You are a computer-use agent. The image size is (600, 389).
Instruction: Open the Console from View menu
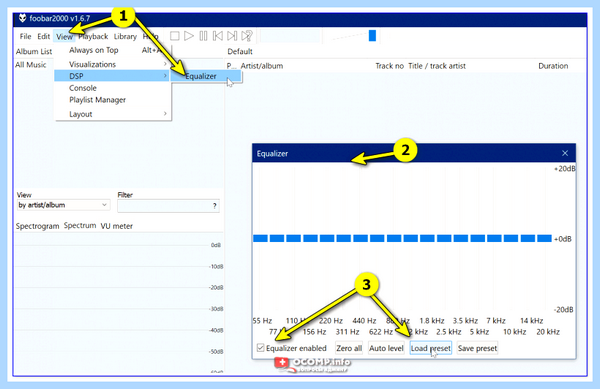[x=113, y=88]
